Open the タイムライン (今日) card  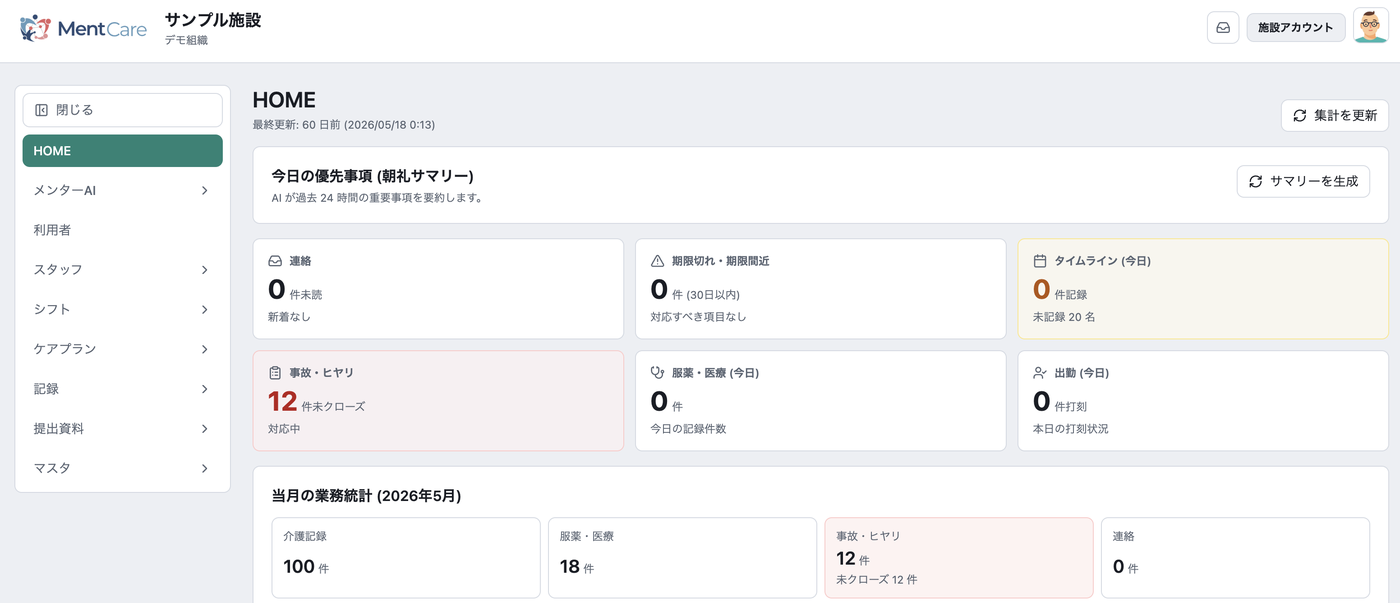click(1203, 289)
